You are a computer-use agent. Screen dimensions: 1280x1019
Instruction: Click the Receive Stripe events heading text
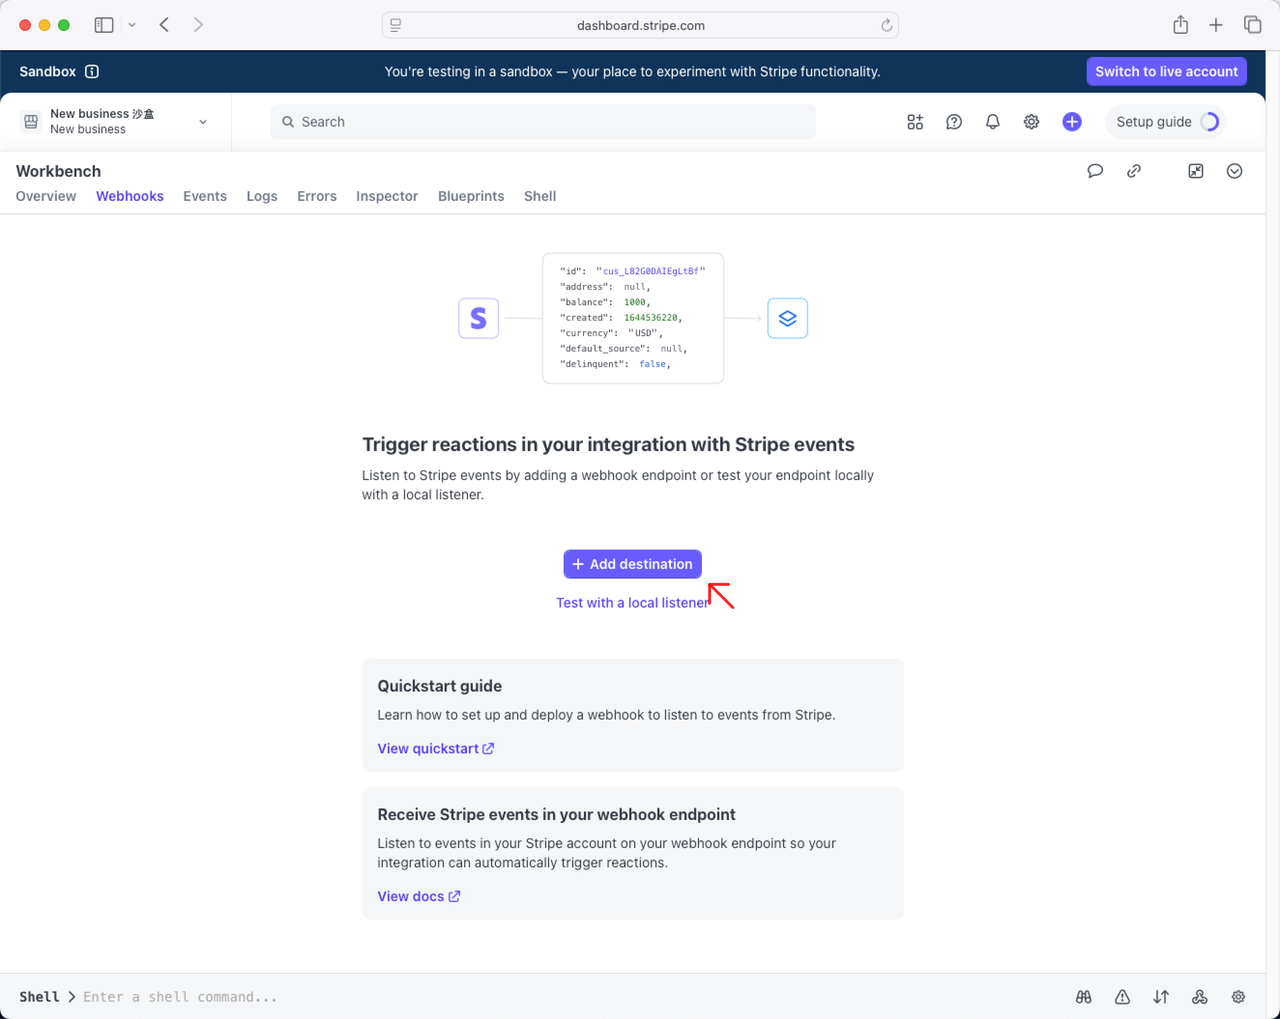pyautogui.click(x=556, y=814)
